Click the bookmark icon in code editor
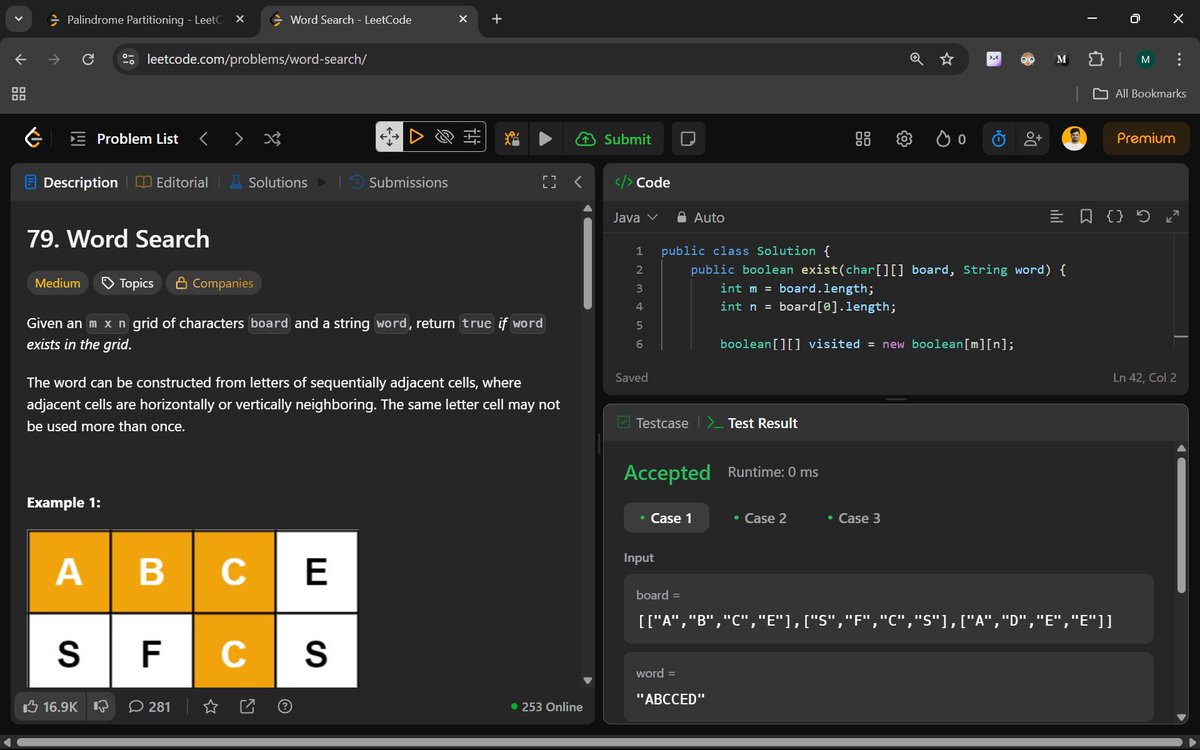This screenshot has height=750, width=1200. click(x=1086, y=217)
